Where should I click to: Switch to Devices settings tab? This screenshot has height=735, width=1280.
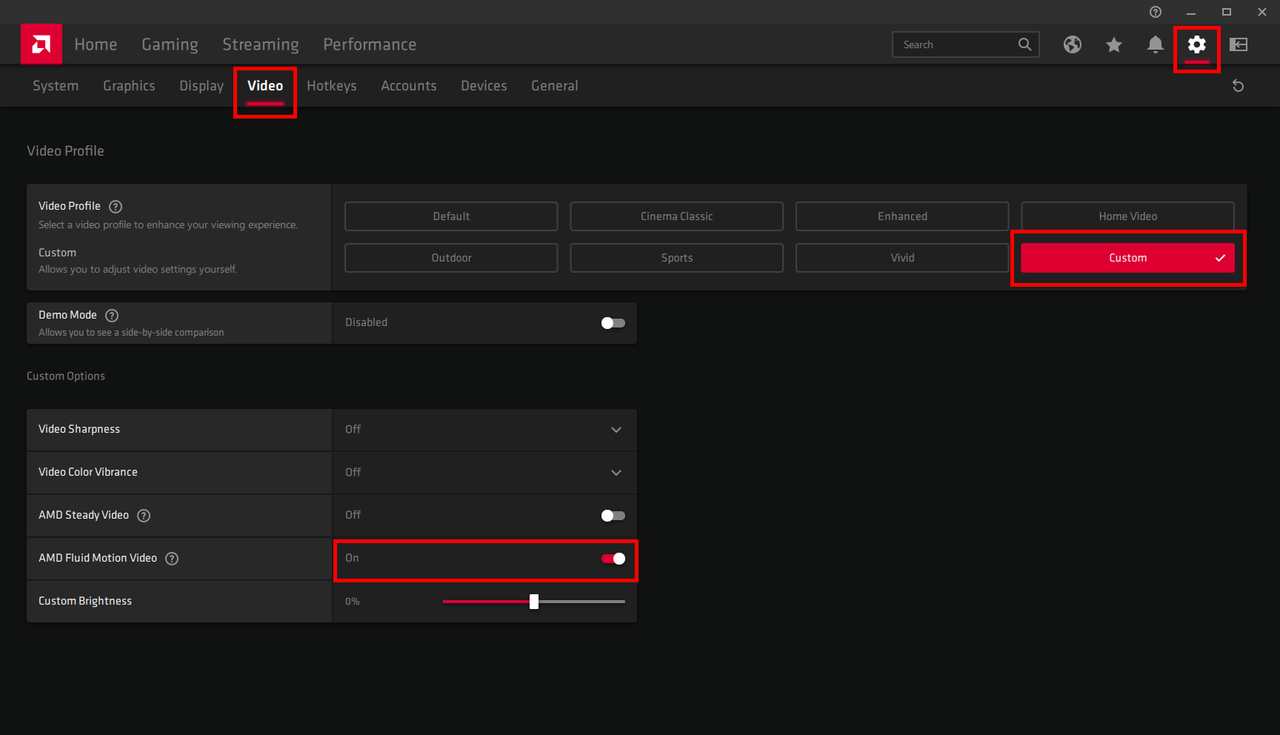[x=483, y=86]
